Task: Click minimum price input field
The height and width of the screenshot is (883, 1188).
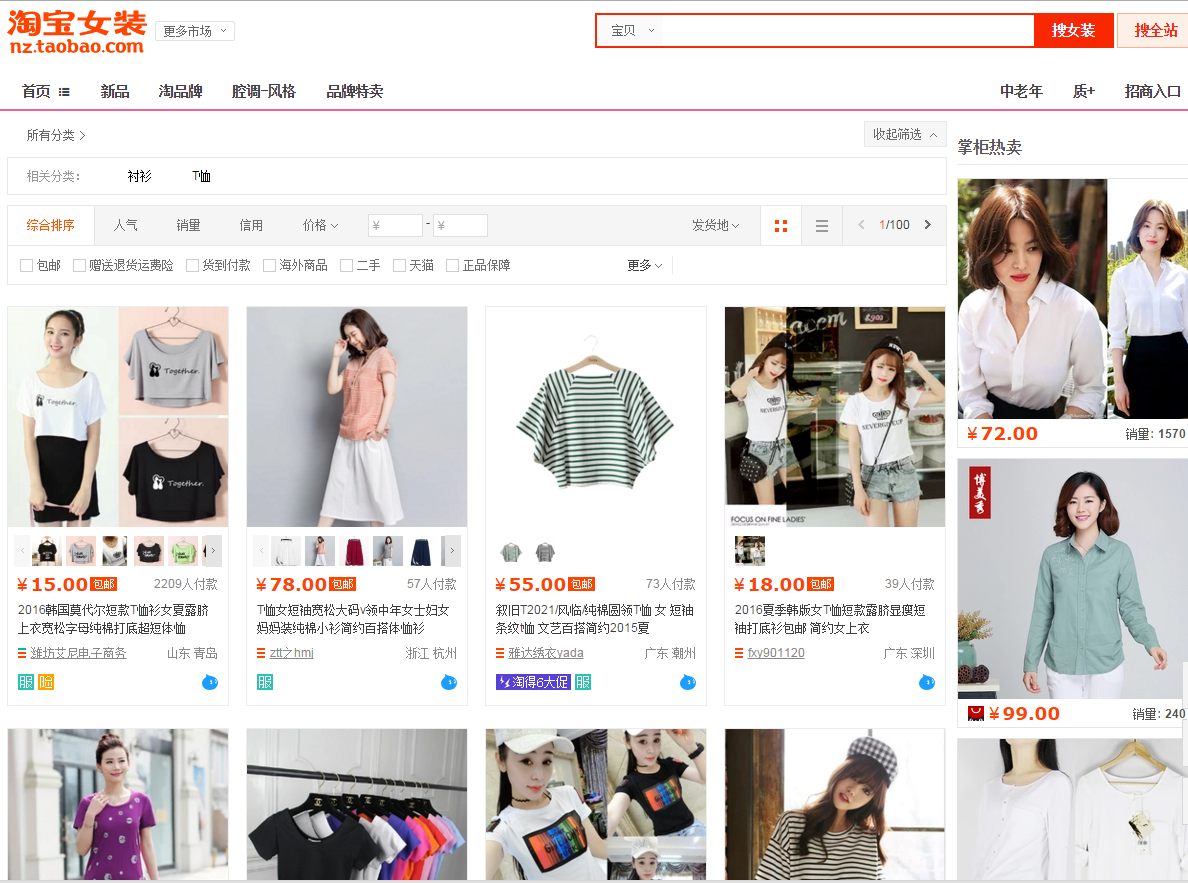Action: click(x=395, y=225)
